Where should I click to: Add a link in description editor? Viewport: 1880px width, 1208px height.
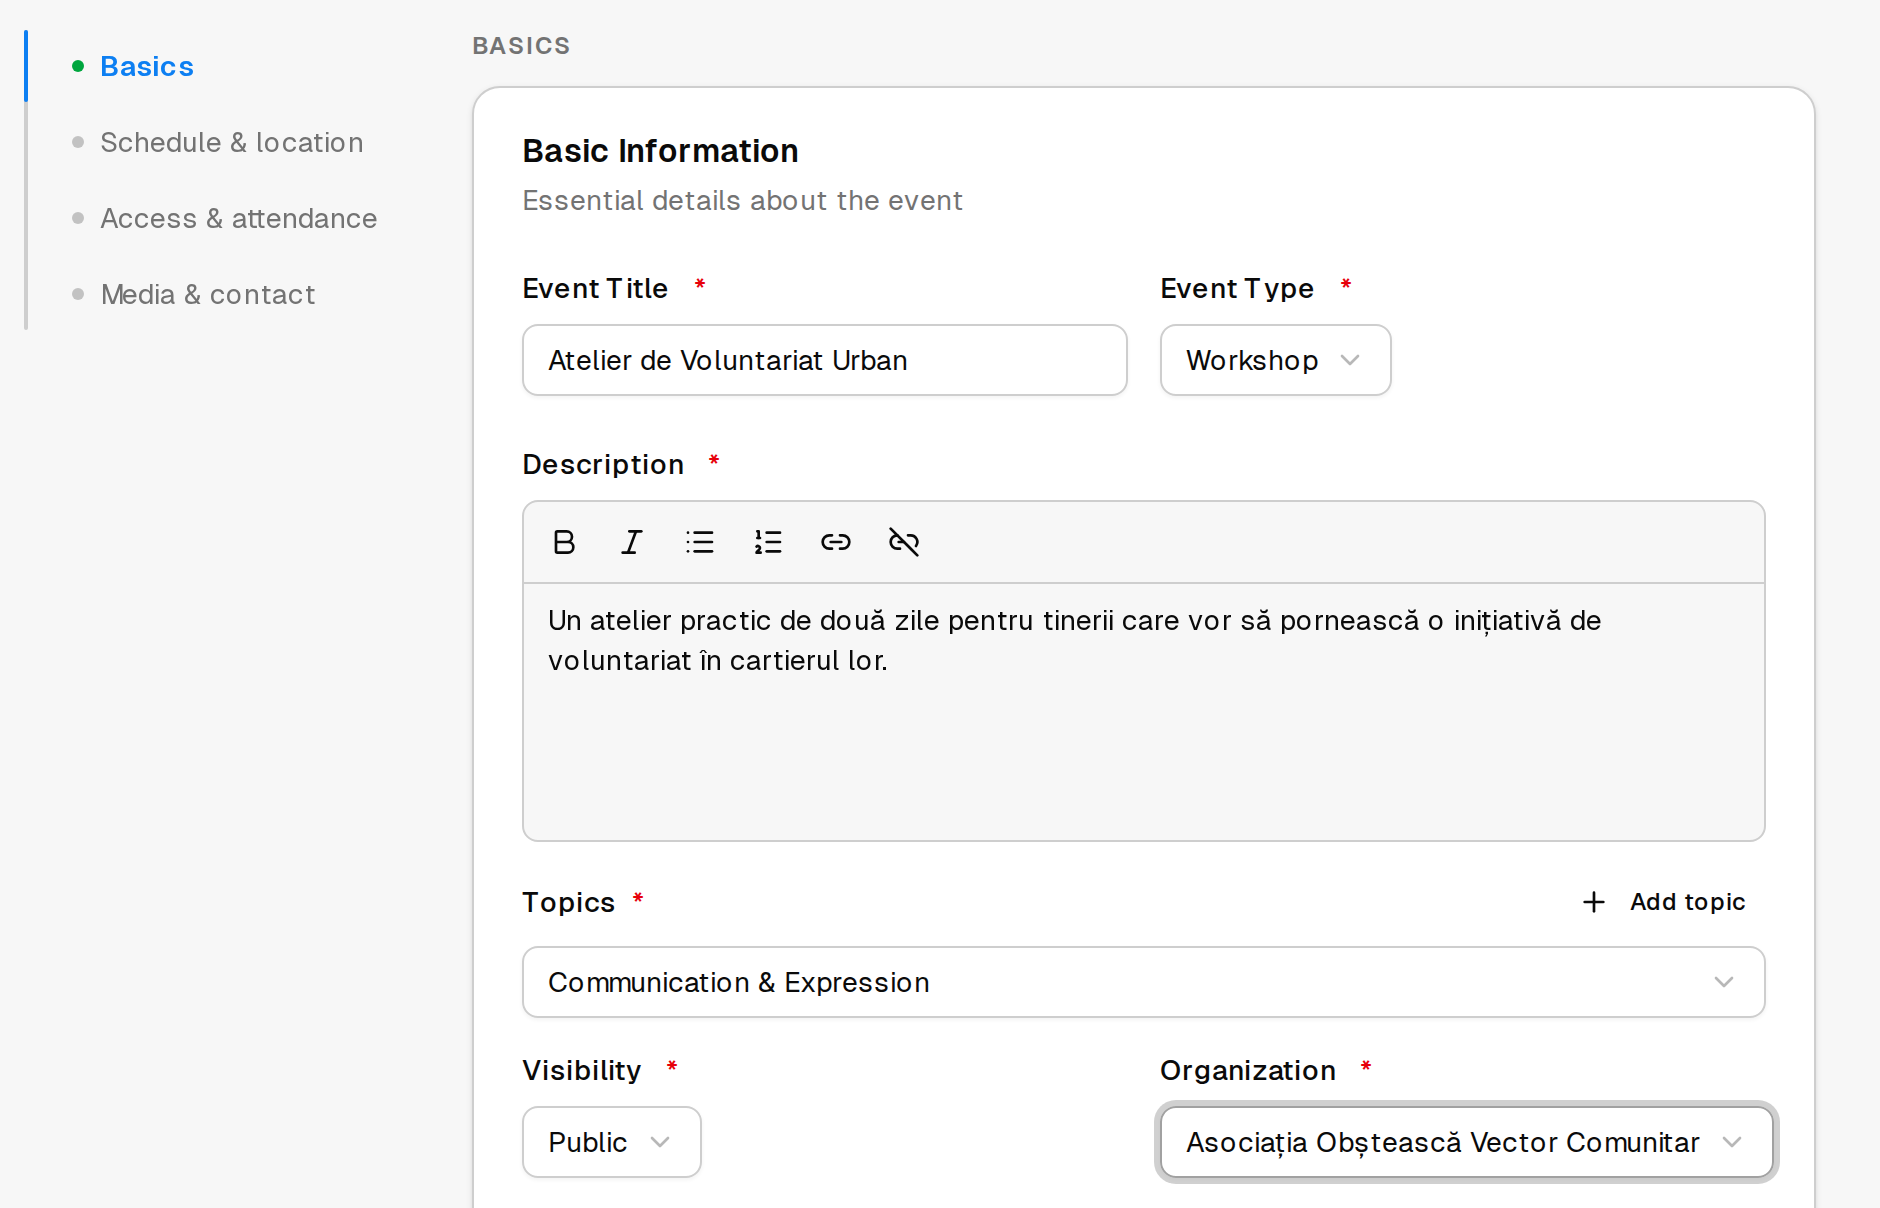coord(836,542)
